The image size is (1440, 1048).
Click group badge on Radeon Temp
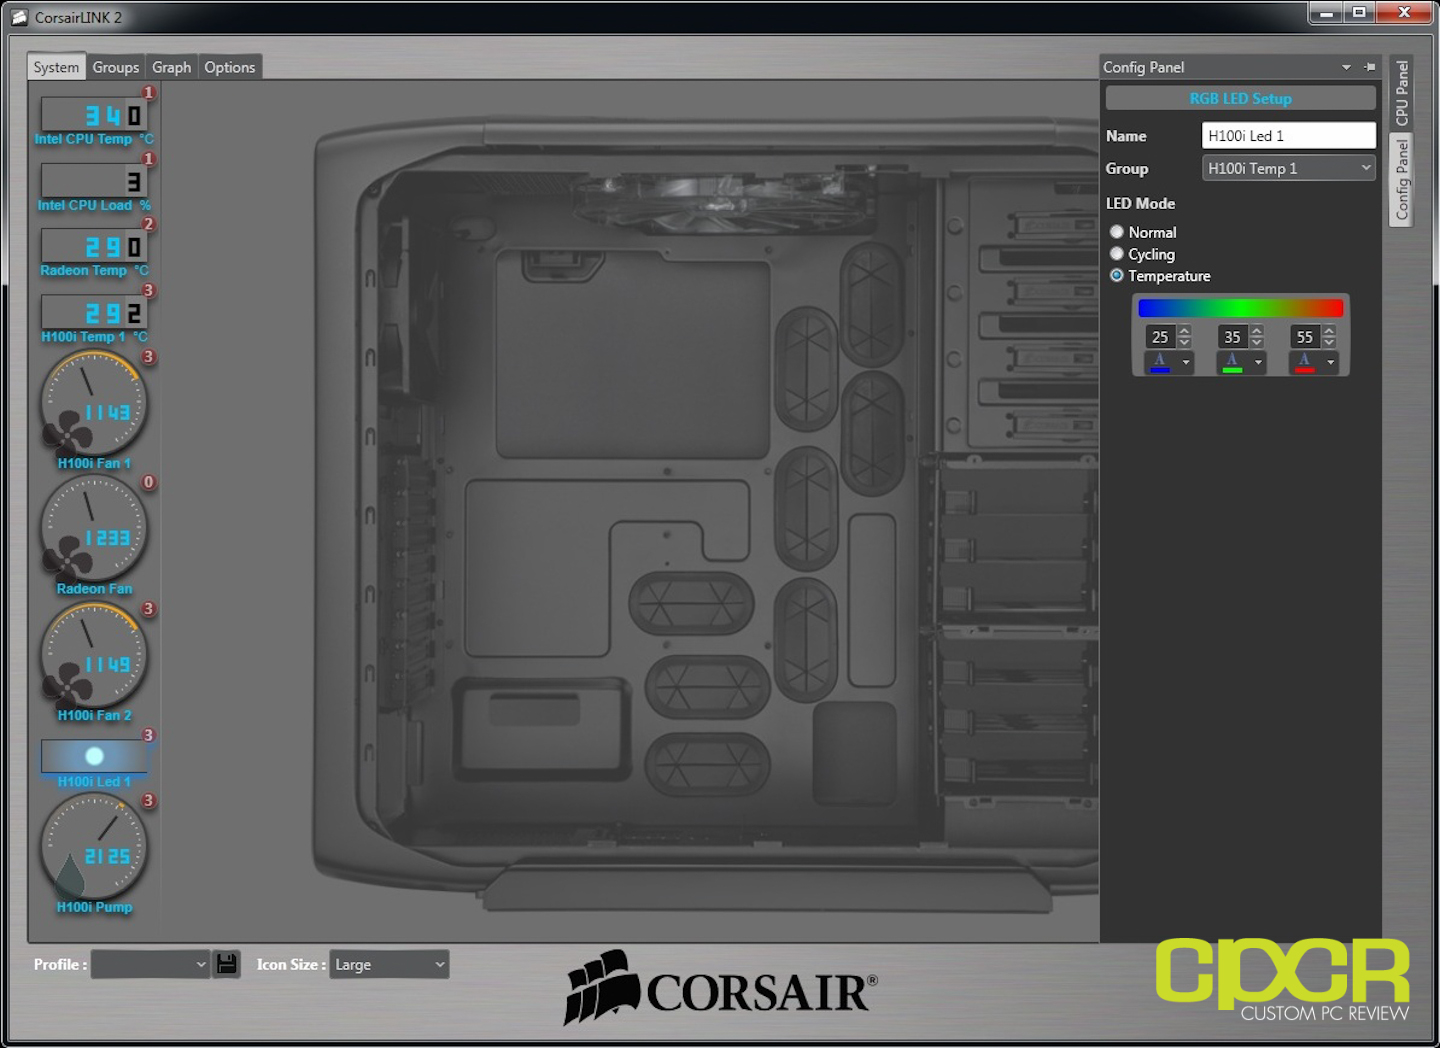149,224
